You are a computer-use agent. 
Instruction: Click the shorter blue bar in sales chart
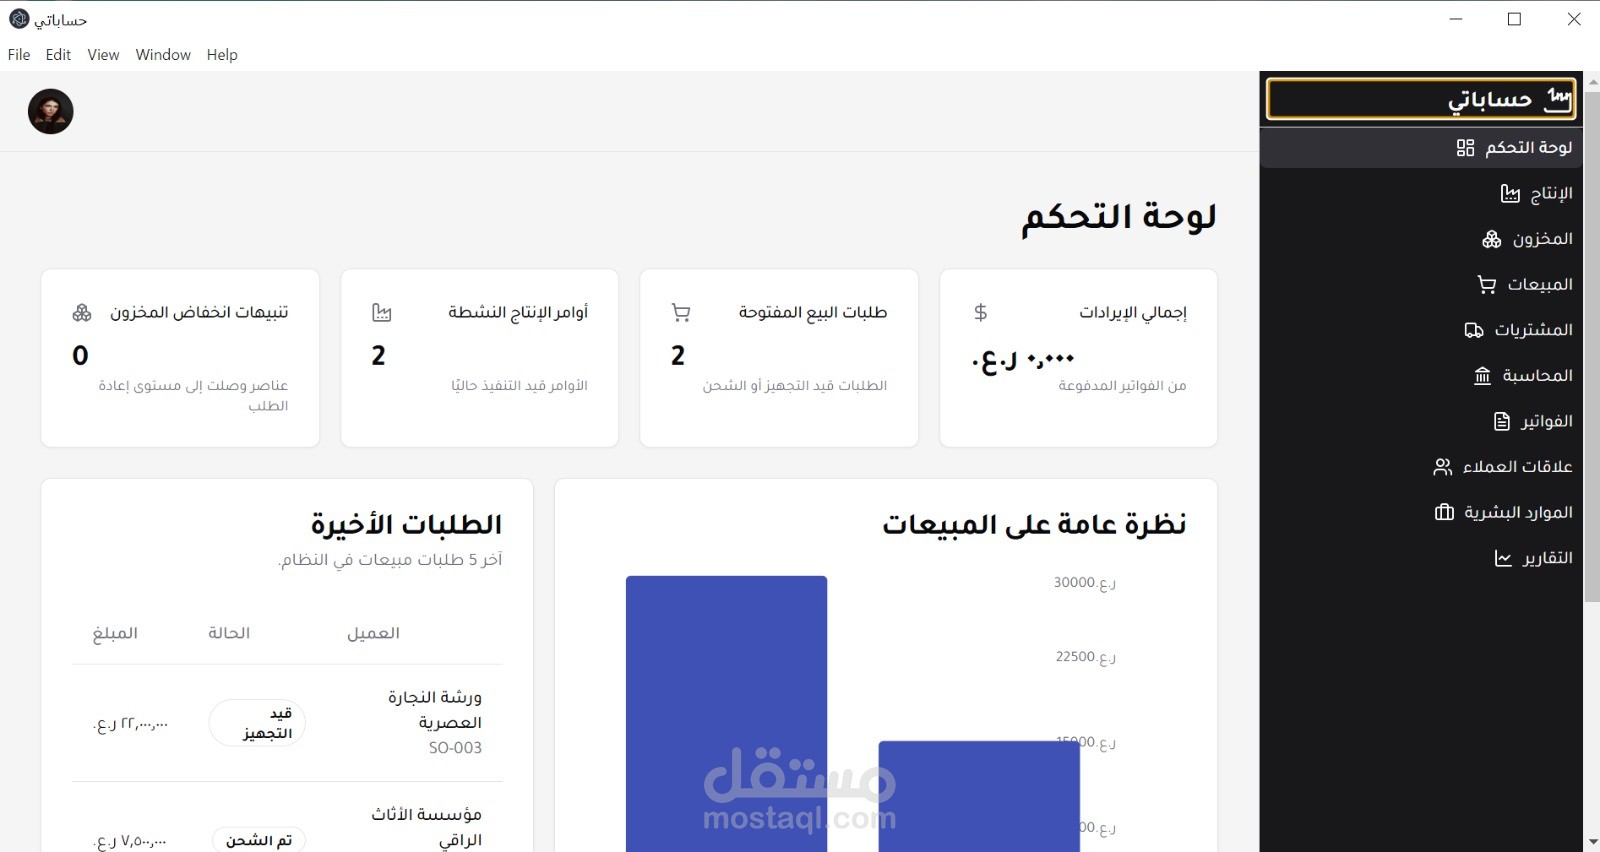point(979,797)
